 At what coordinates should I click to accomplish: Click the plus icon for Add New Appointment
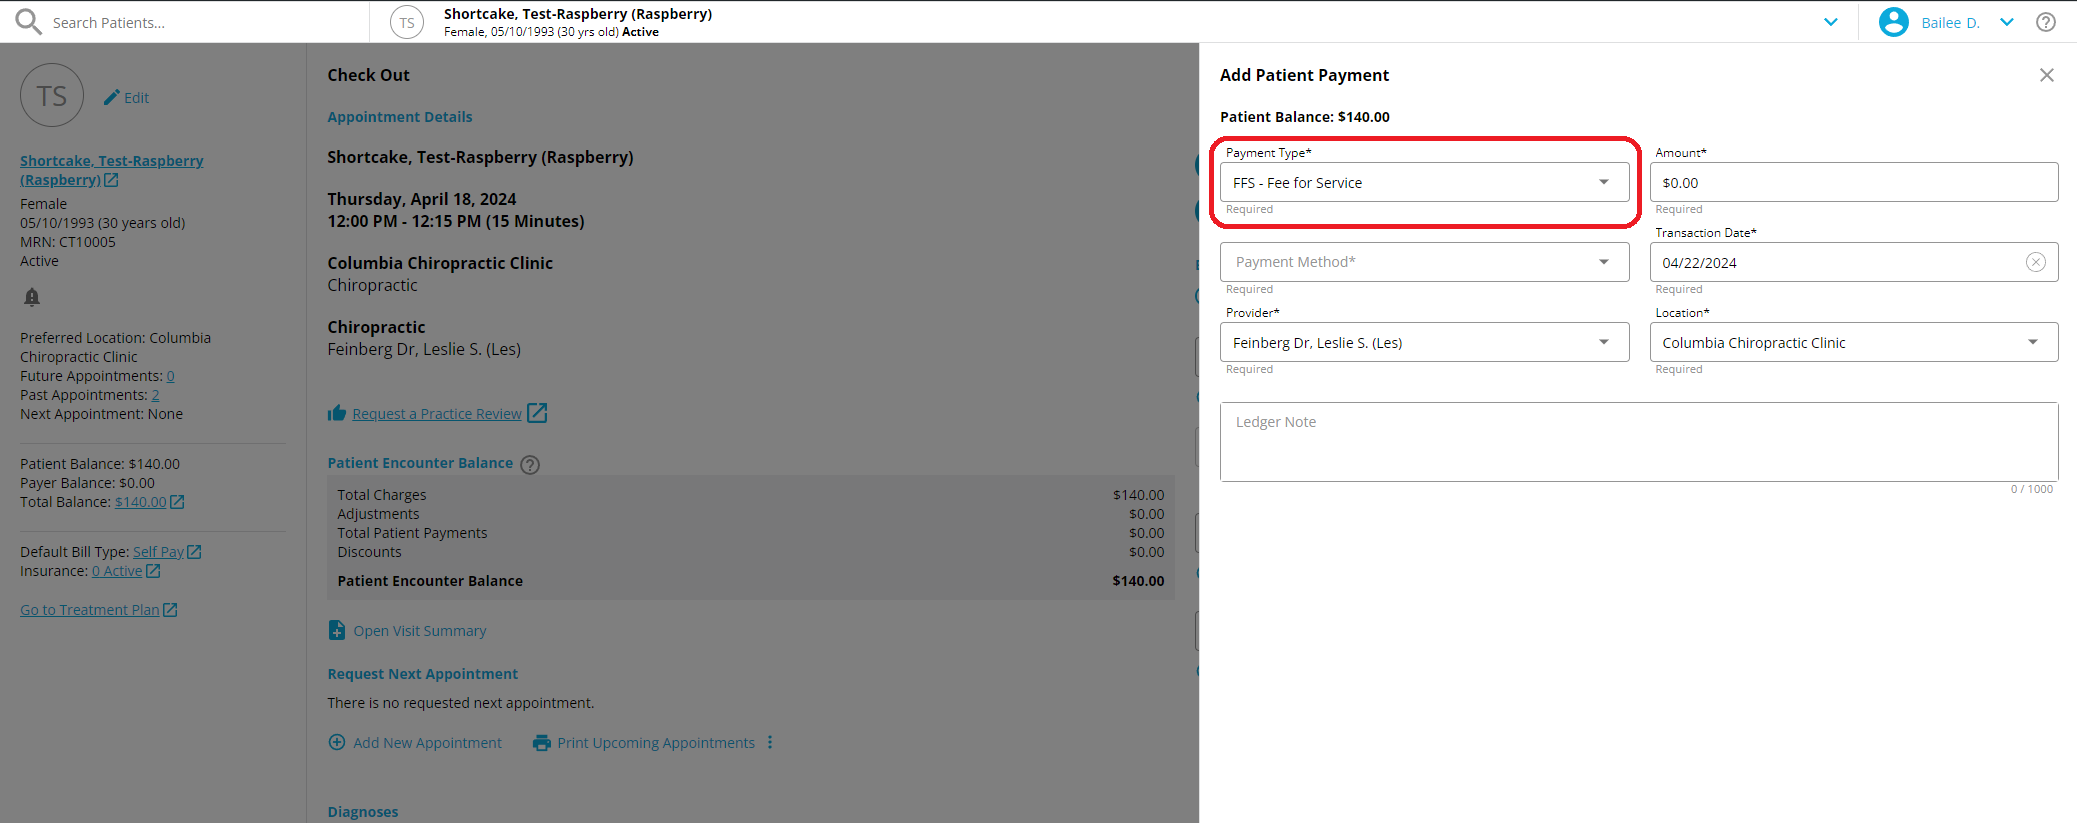337,742
